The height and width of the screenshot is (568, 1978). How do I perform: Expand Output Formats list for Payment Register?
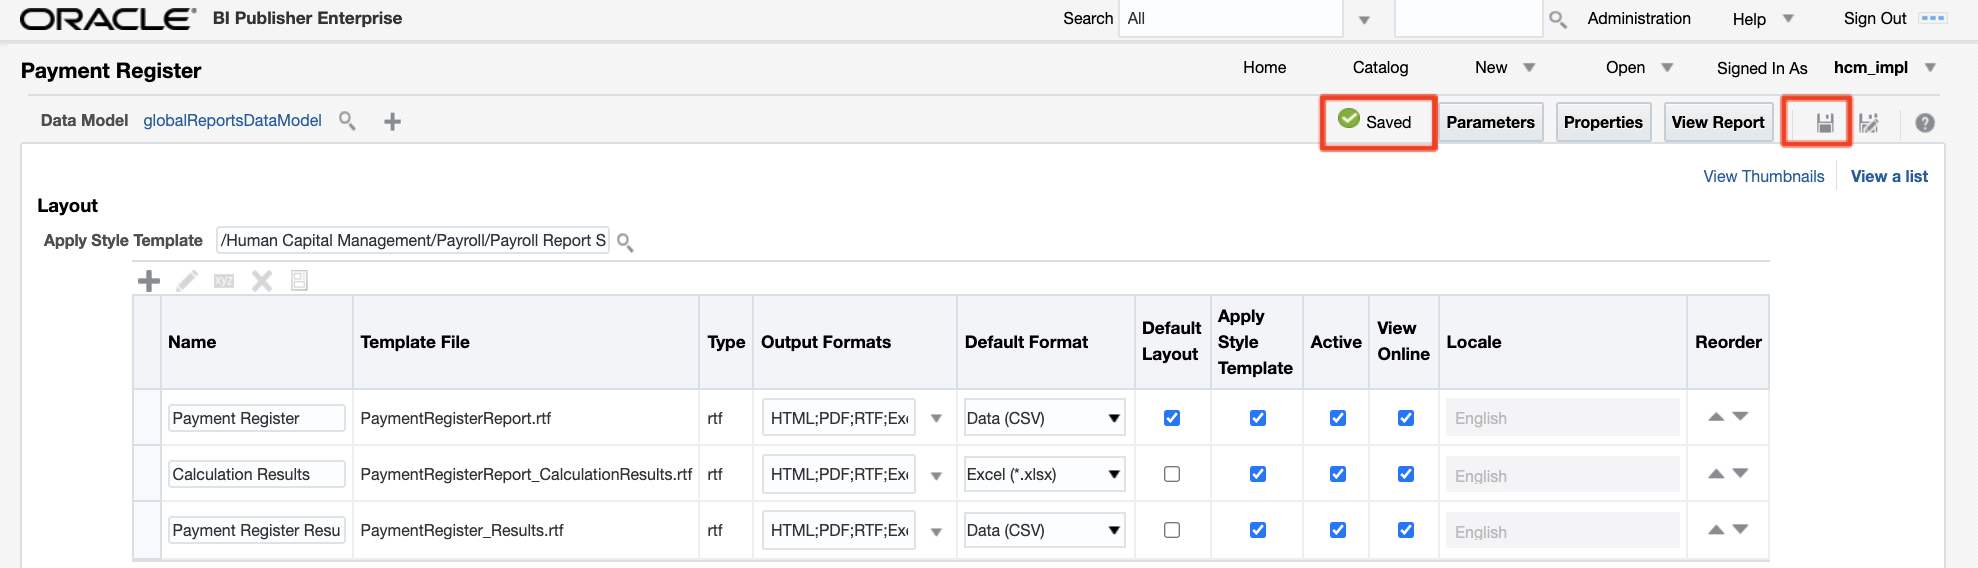pyautogui.click(x=936, y=418)
